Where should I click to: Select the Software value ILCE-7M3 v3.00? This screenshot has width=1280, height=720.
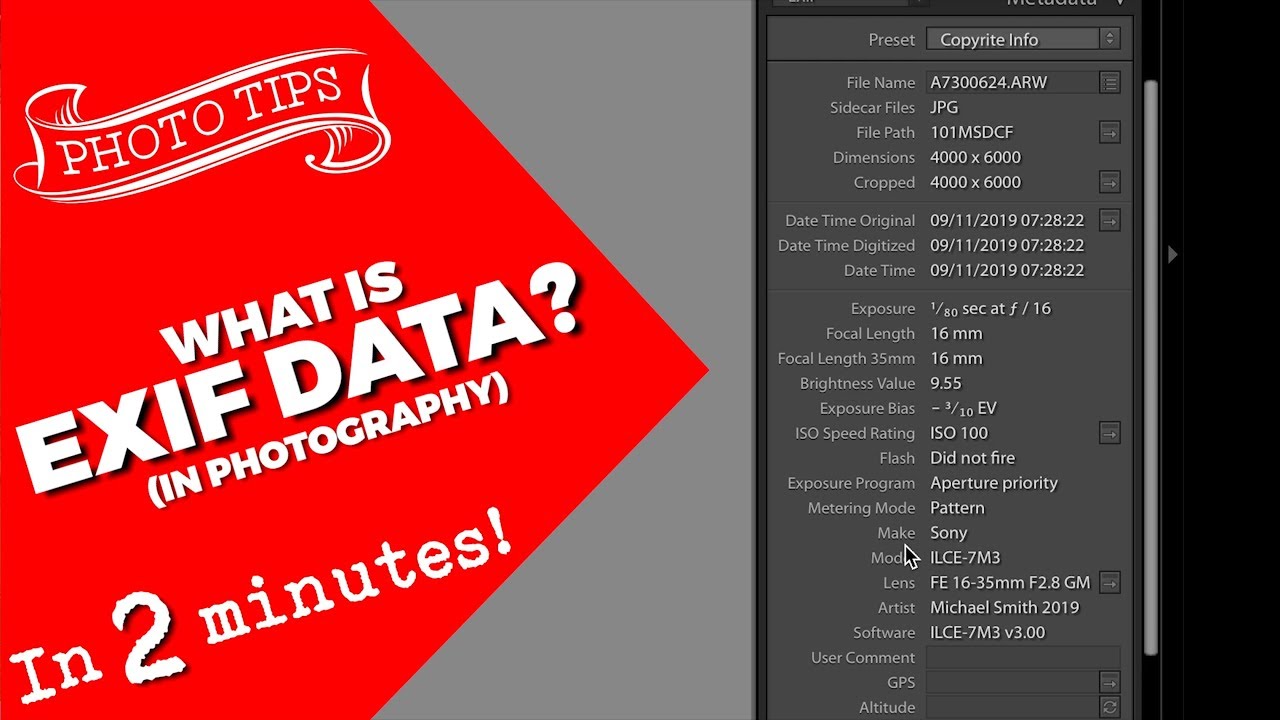click(987, 632)
